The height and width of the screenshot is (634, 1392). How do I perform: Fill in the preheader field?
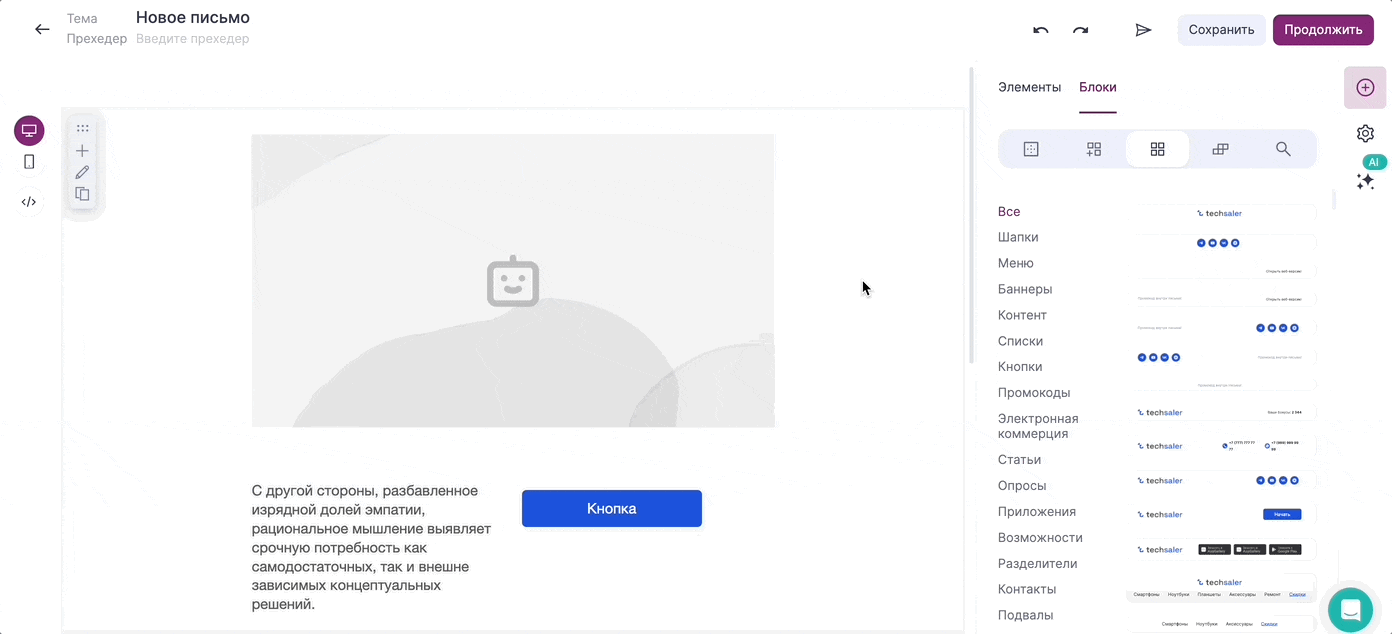193,39
